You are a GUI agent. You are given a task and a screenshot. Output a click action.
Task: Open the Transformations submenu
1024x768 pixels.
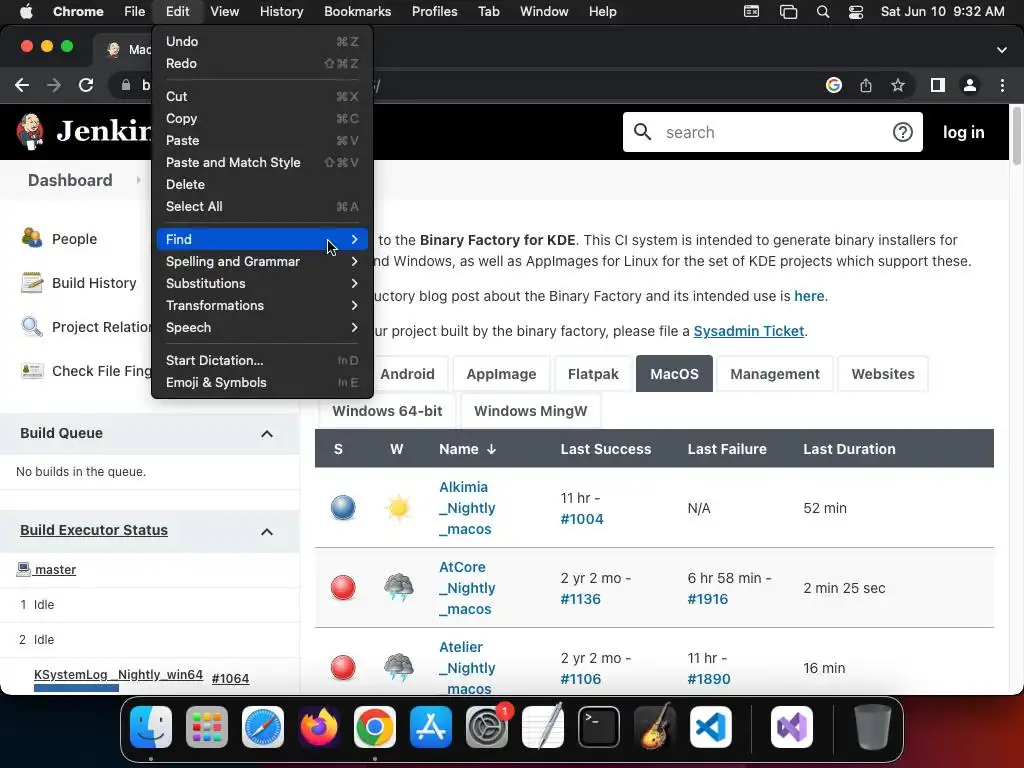click(262, 306)
